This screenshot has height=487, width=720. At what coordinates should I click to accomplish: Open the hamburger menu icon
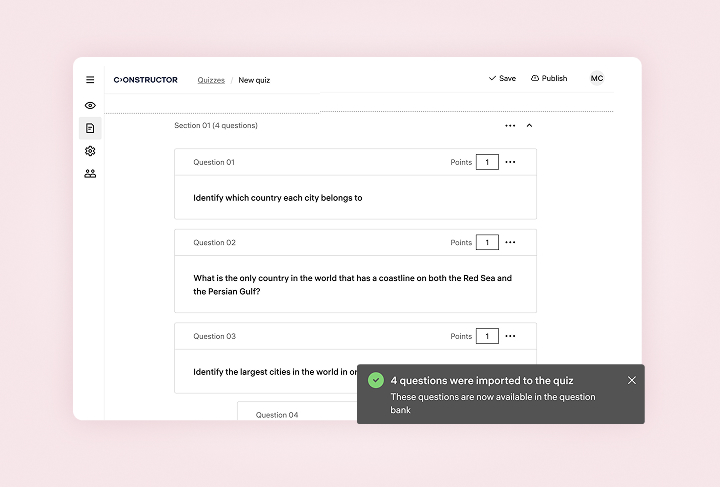pos(90,79)
